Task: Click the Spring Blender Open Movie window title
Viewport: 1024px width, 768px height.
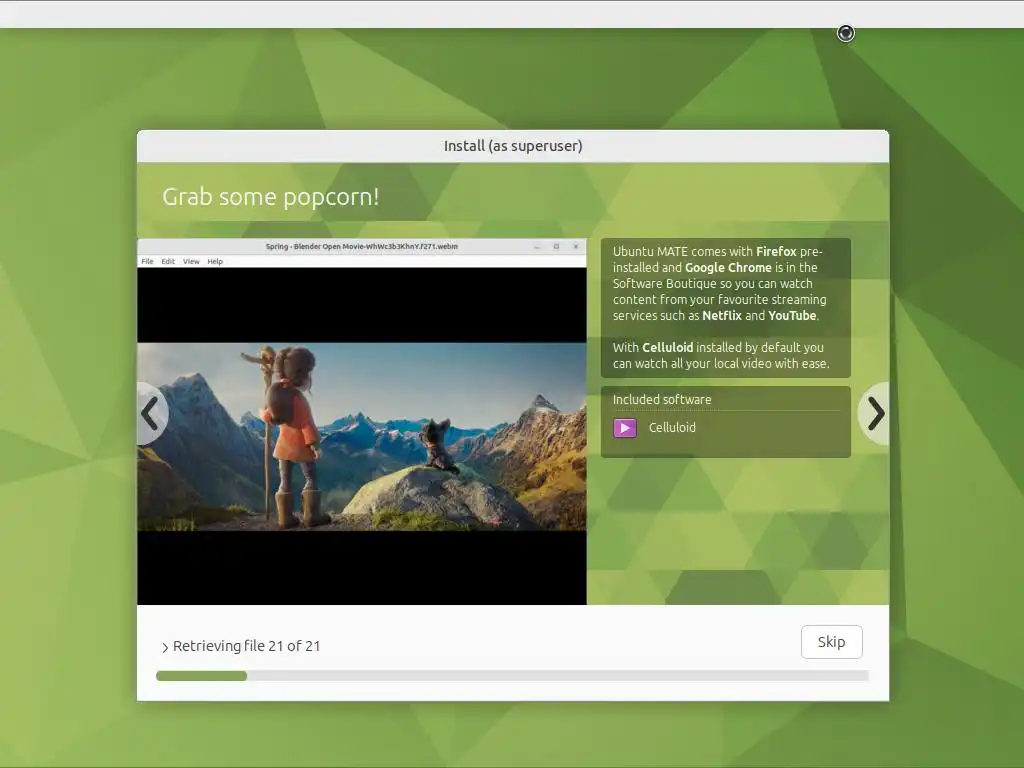Action: click(361, 246)
